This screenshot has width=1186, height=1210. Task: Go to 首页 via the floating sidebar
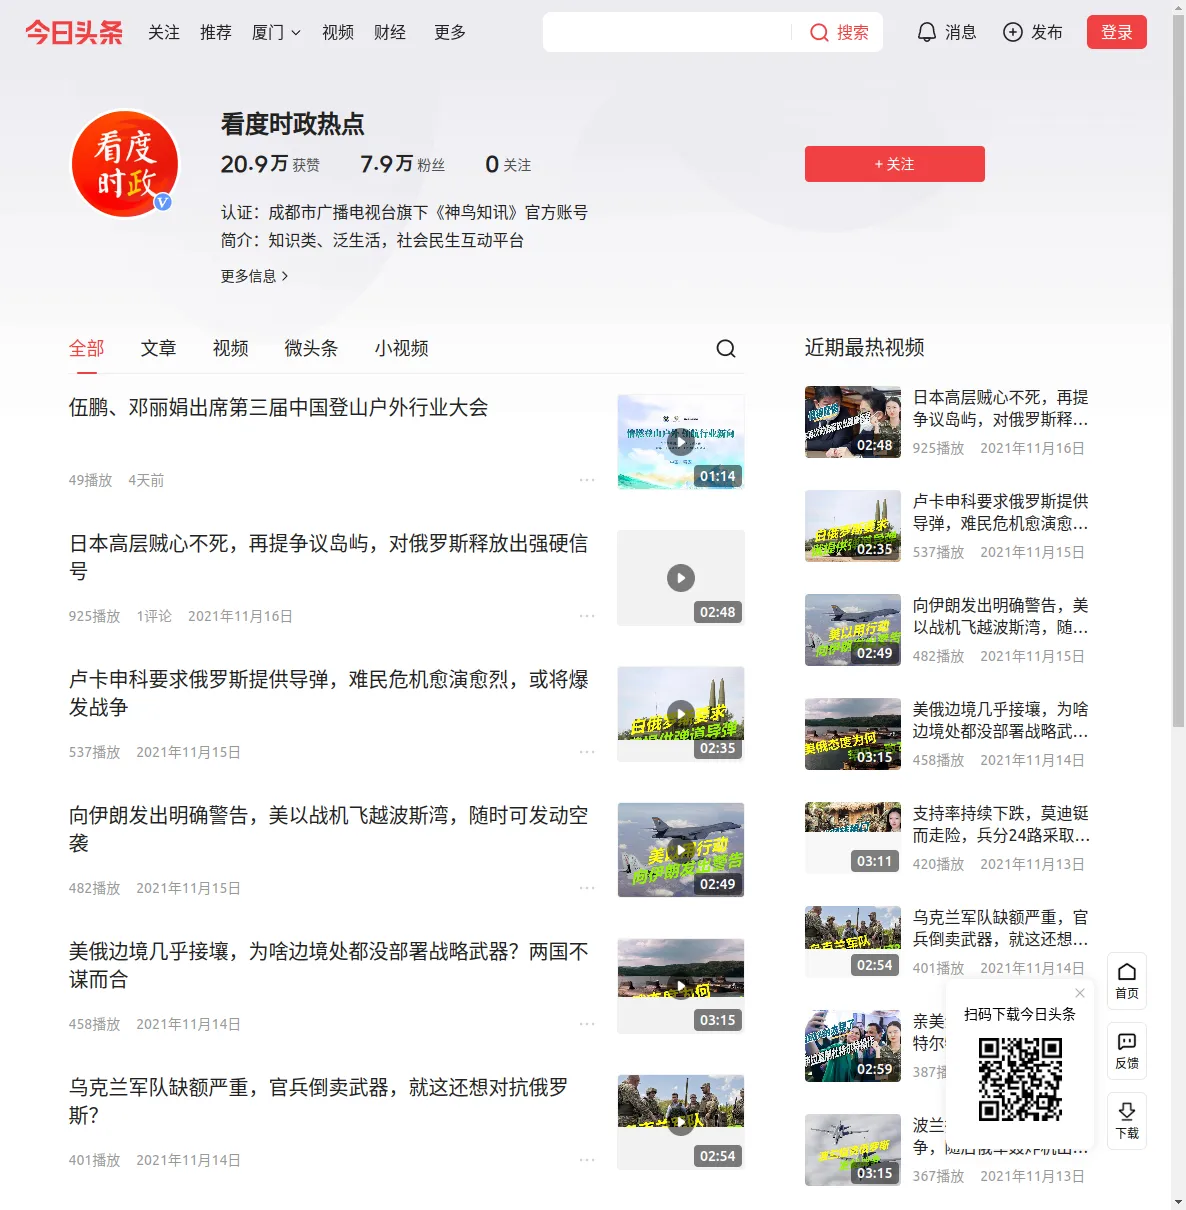(x=1127, y=981)
